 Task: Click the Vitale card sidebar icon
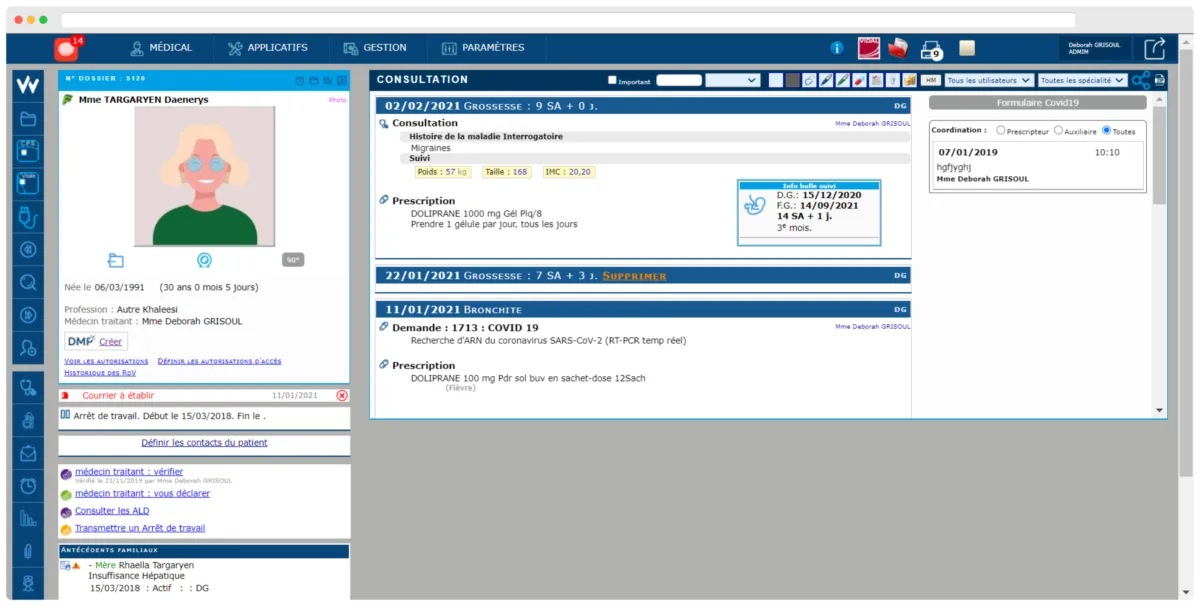tap(28, 182)
